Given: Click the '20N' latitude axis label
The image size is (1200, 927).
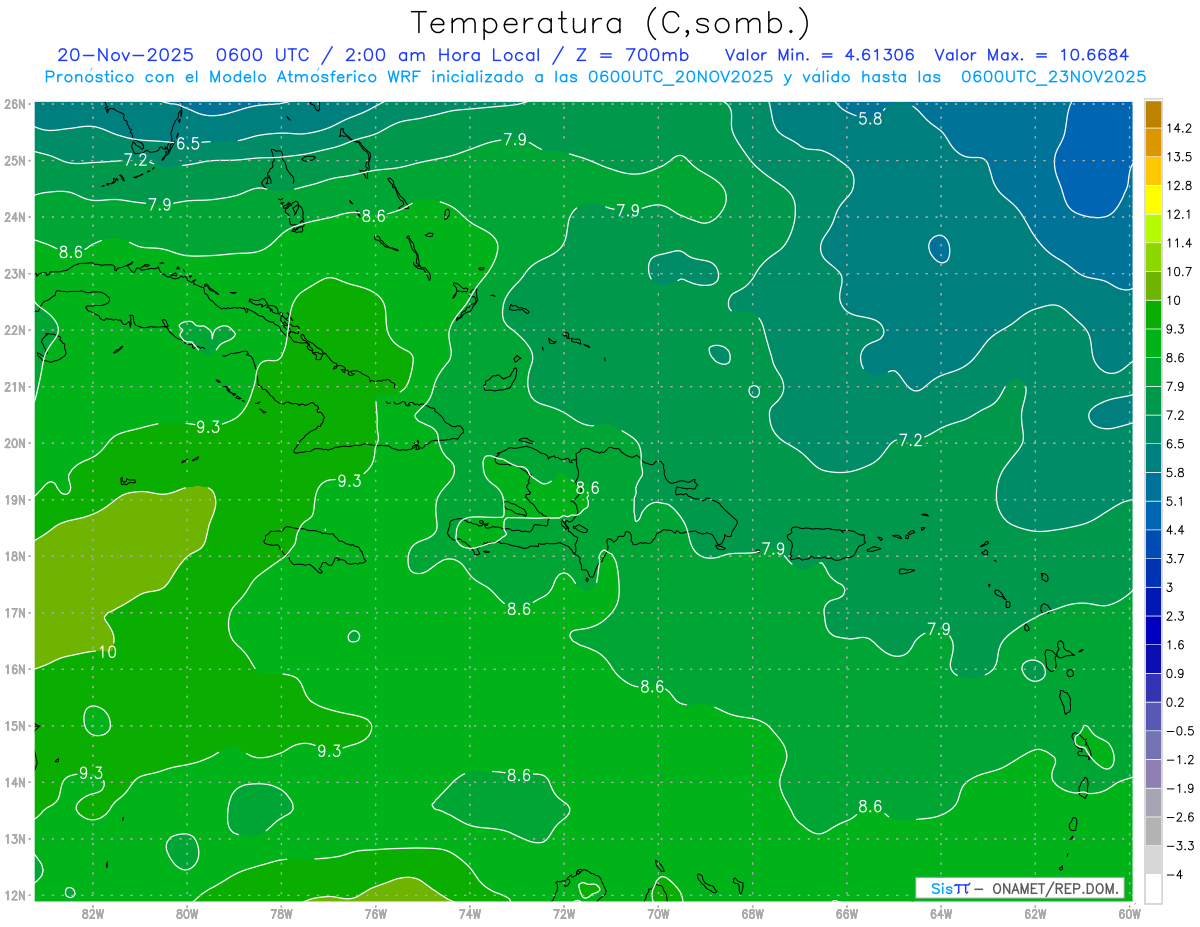Looking at the screenshot, I should tap(15, 443).
